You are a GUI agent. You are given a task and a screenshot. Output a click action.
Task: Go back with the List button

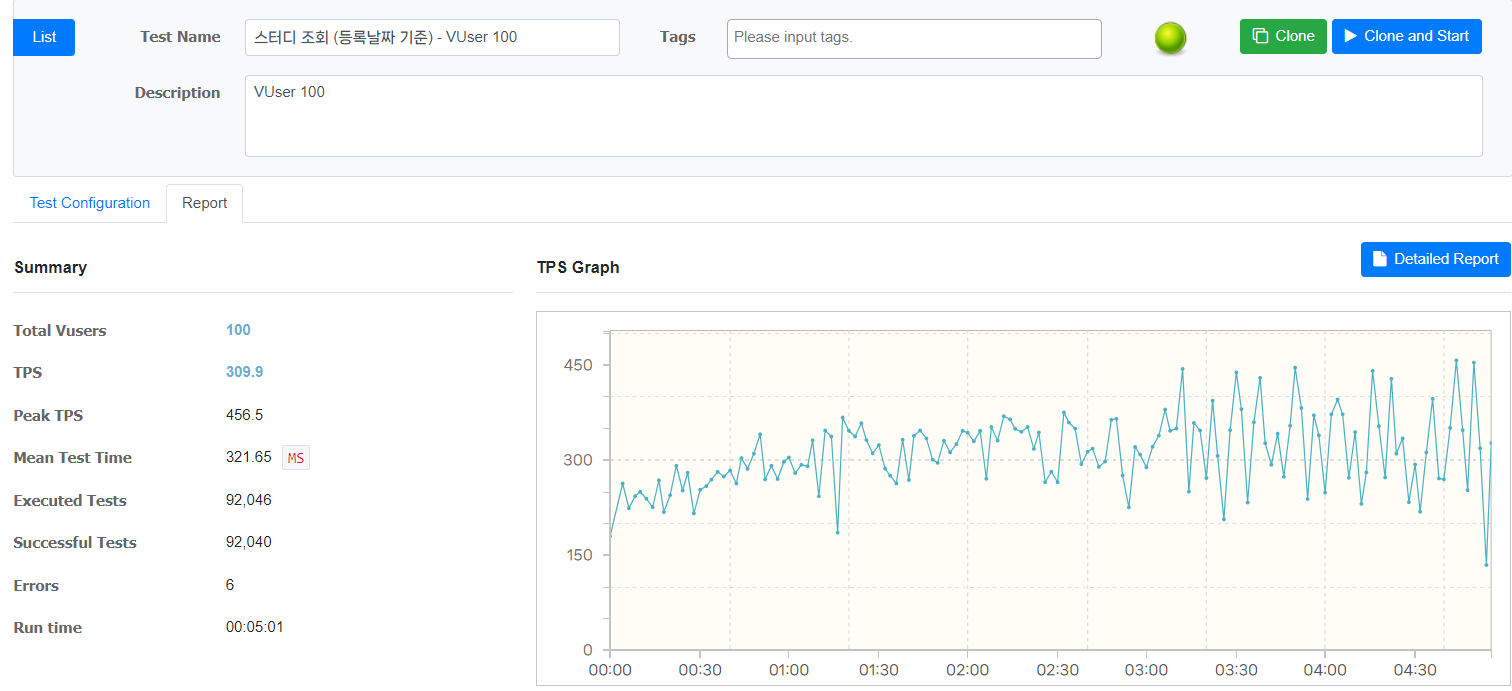[44, 37]
